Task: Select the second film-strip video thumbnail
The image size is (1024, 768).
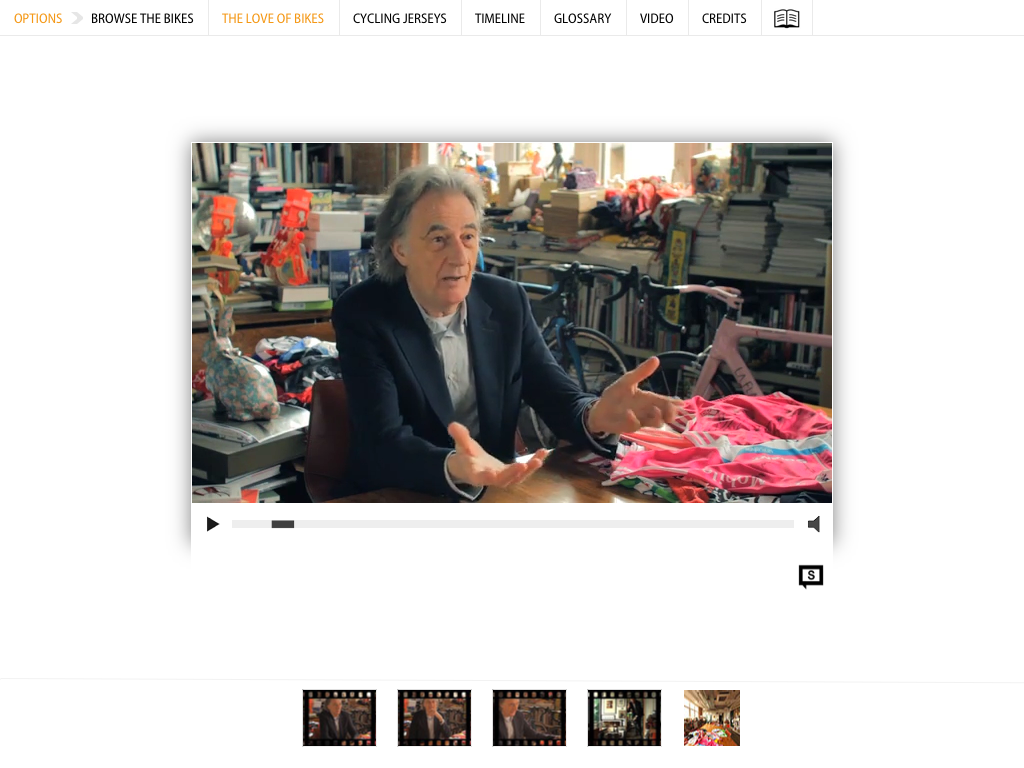Action: coord(434,718)
